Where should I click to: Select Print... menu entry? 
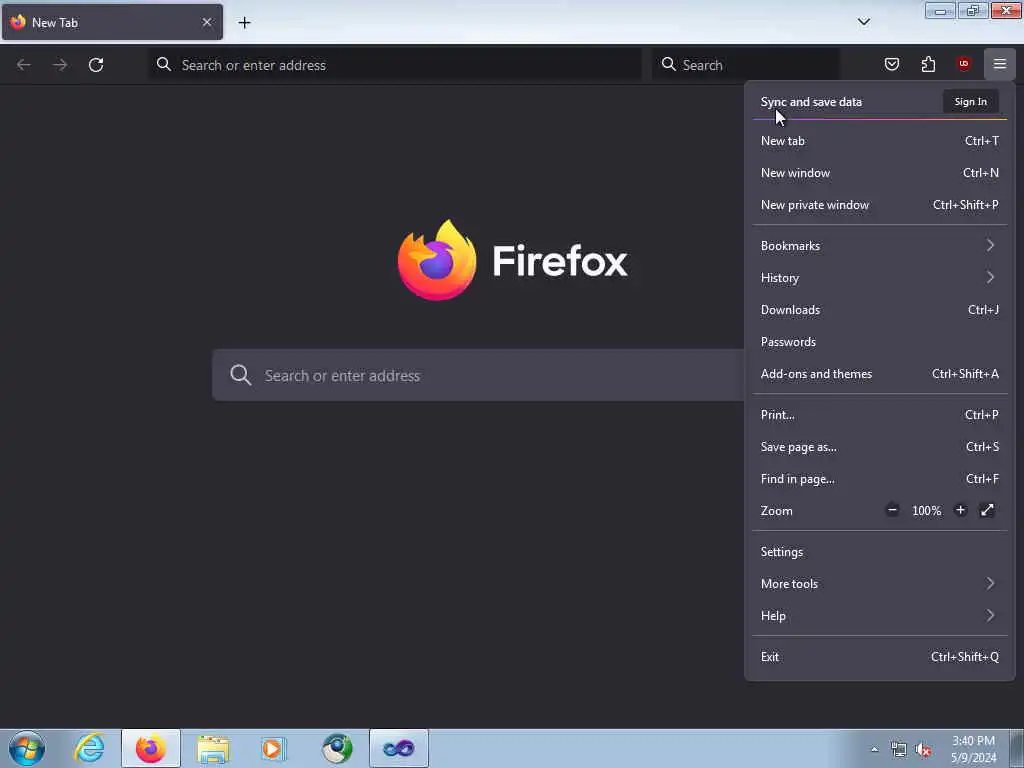(879, 415)
